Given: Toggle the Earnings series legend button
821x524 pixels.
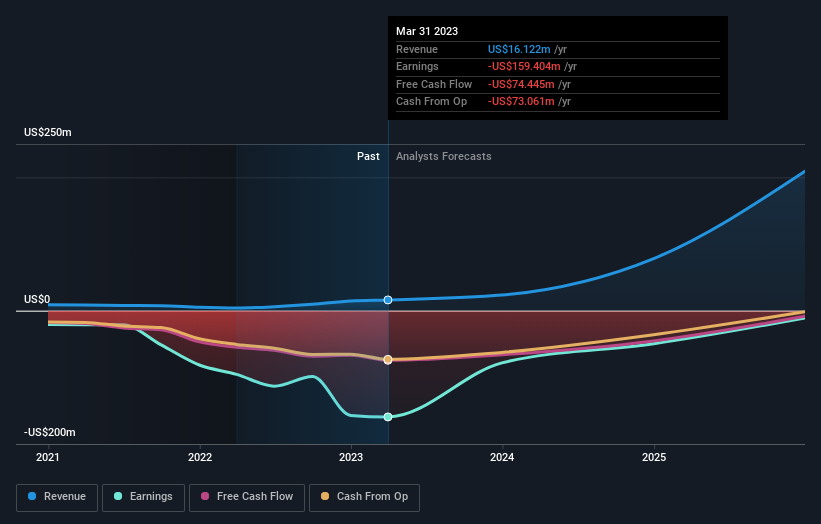Looking at the screenshot, I should 143,497.
